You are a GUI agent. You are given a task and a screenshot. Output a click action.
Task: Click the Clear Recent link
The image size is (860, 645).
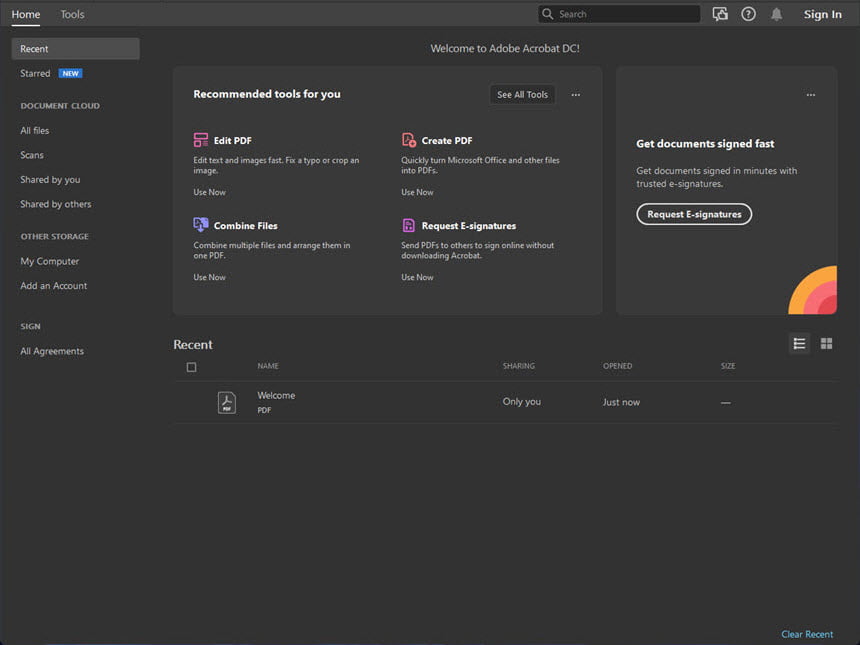tap(807, 634)
